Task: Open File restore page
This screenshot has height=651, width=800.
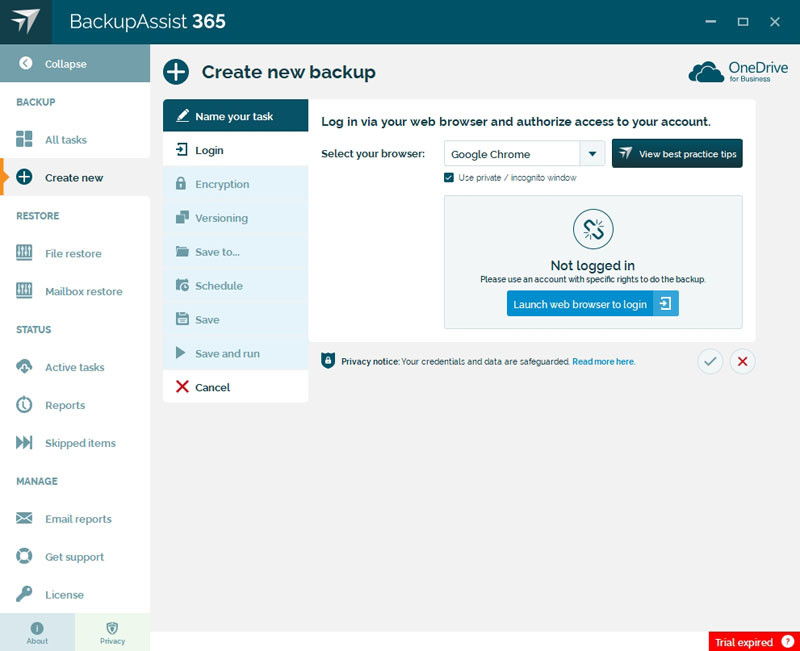Action: [x=75, y=253]
